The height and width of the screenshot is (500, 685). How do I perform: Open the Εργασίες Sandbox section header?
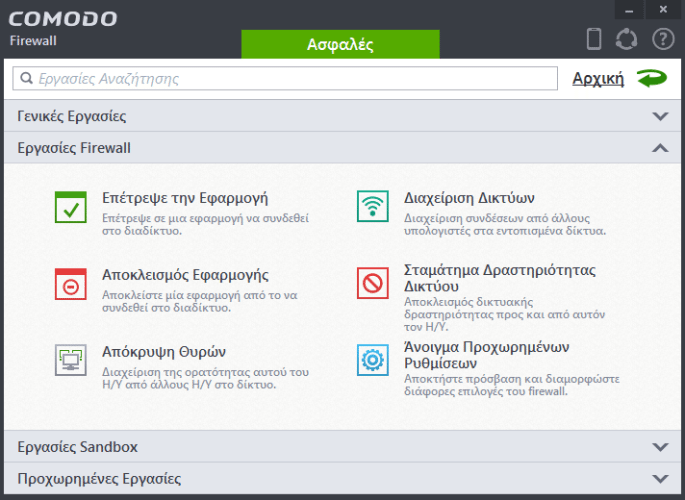342,446
